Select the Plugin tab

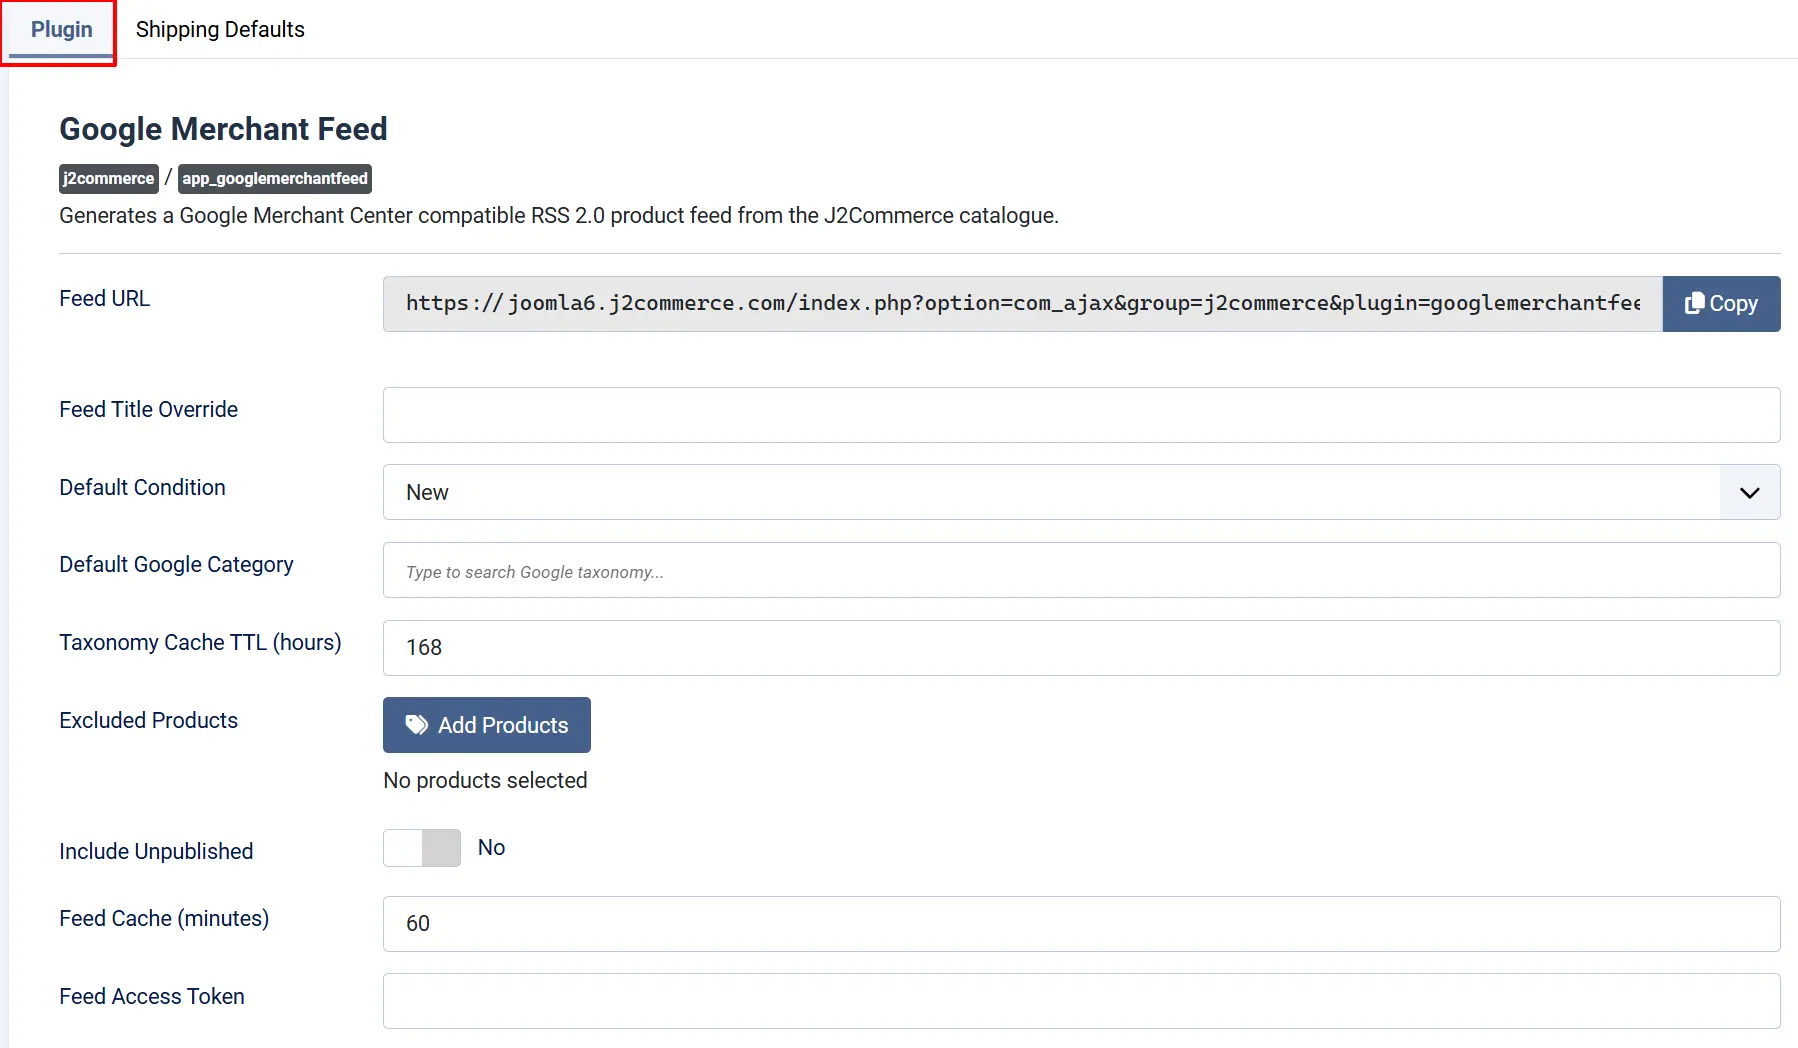click(x=61, y=30)
